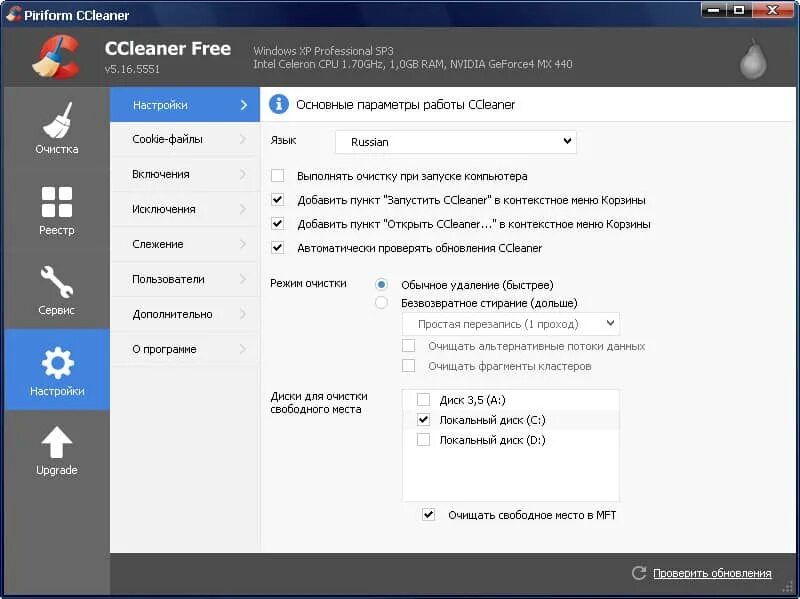Open the Дополнительно tab

185,314
